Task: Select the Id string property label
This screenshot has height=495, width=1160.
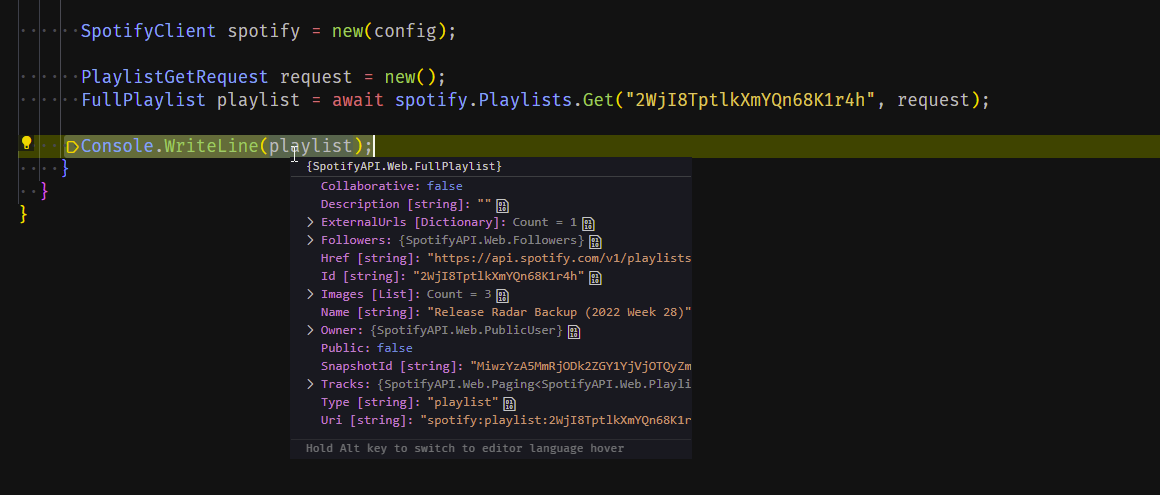Action: click(365, 276)
